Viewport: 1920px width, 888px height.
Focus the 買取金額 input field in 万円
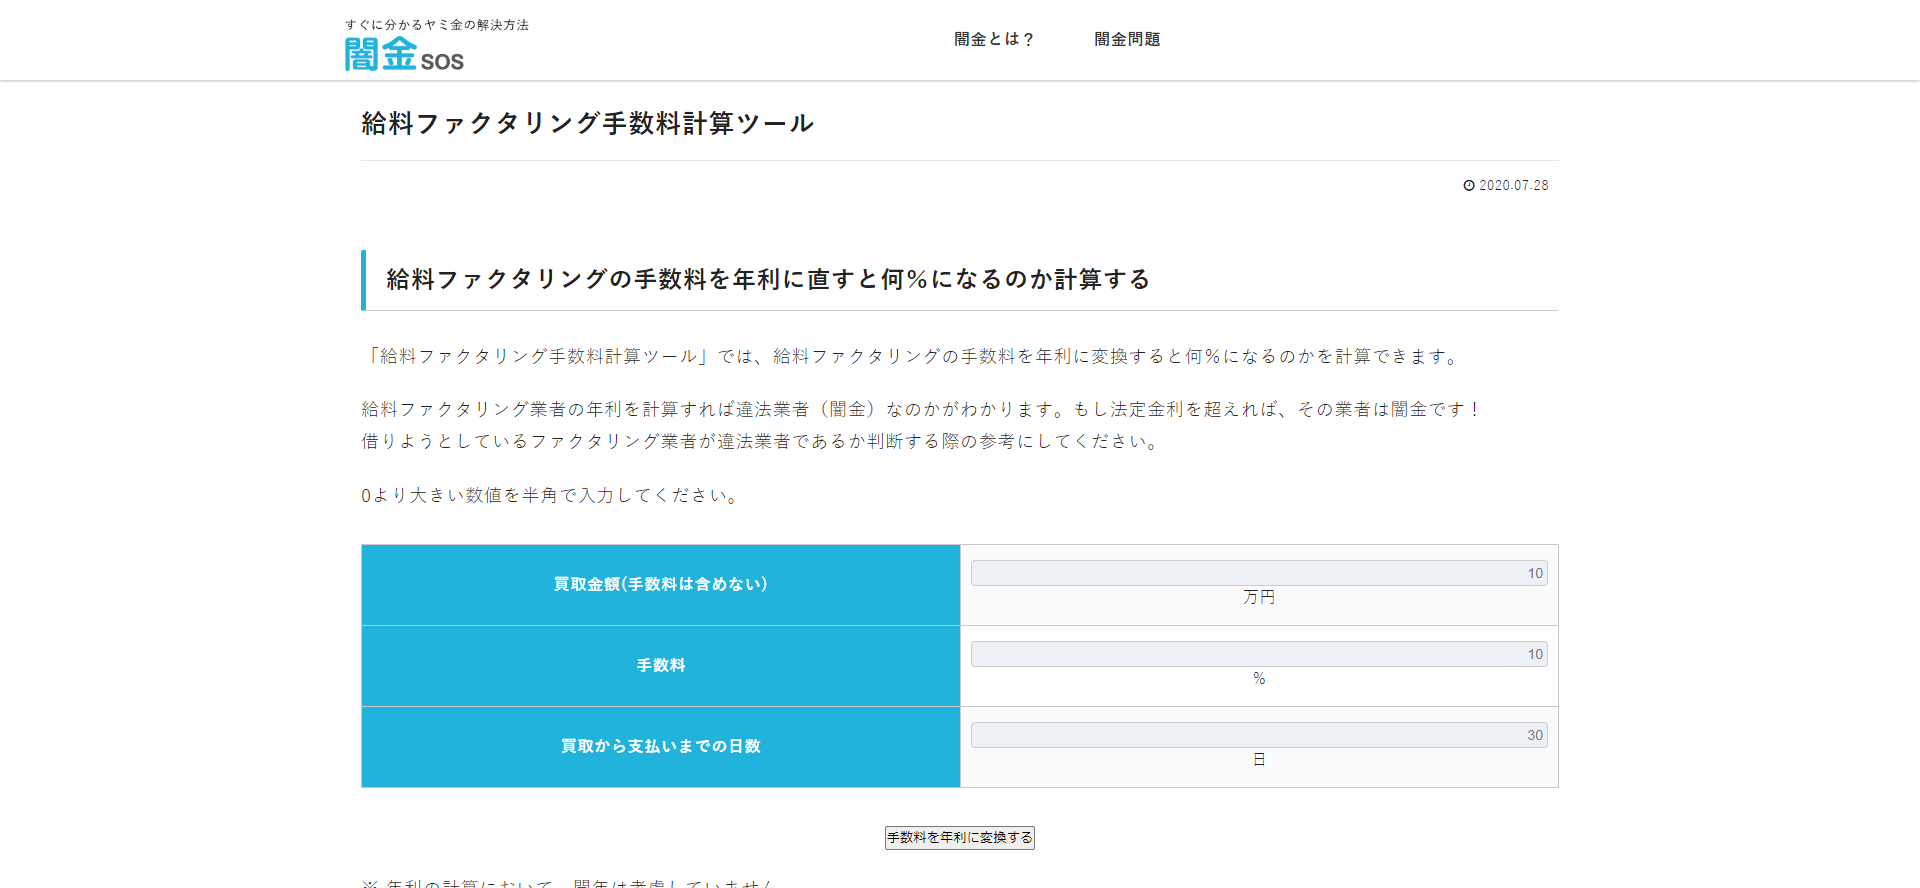tap(1258, 573)
